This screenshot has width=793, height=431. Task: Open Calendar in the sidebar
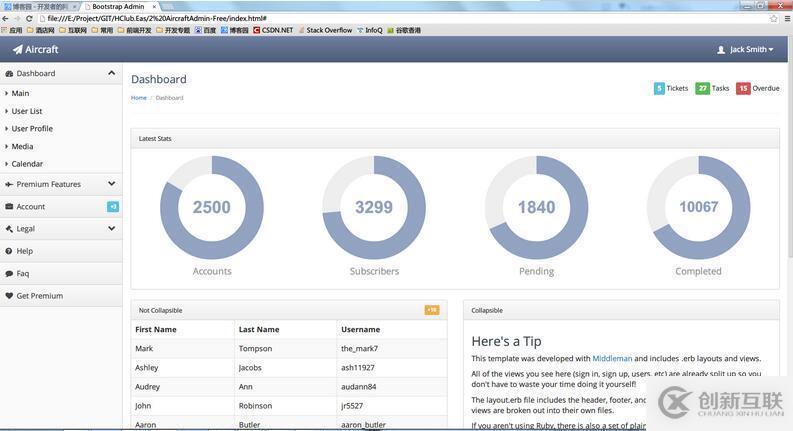click(x=27, y=164)
